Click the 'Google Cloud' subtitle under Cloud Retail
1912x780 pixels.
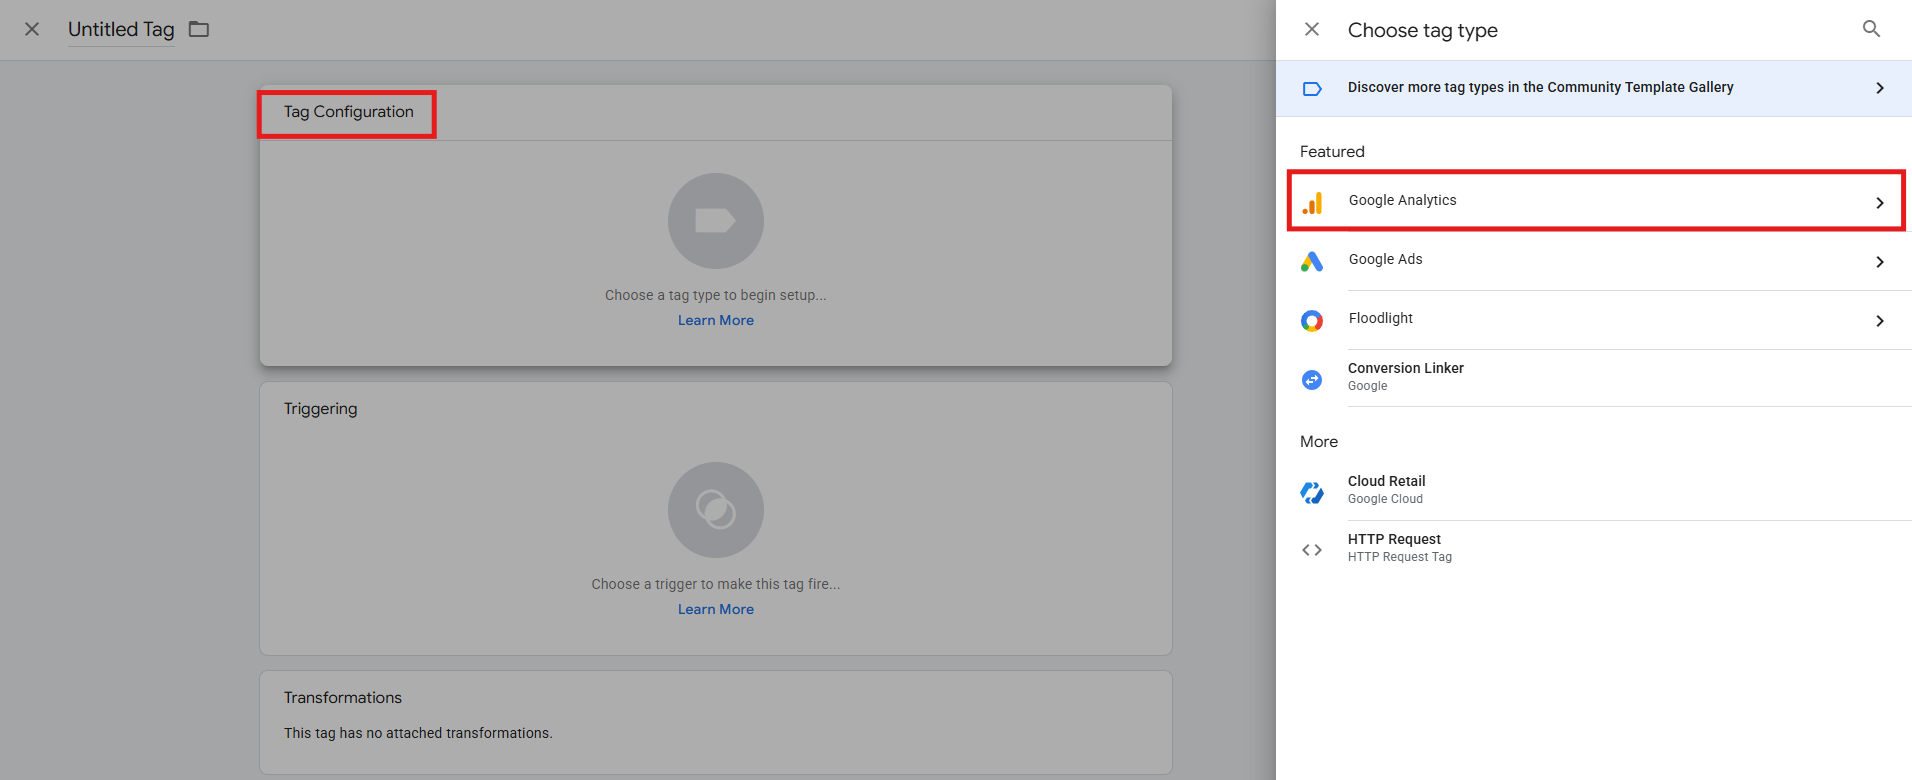(x=1385, y=499)
